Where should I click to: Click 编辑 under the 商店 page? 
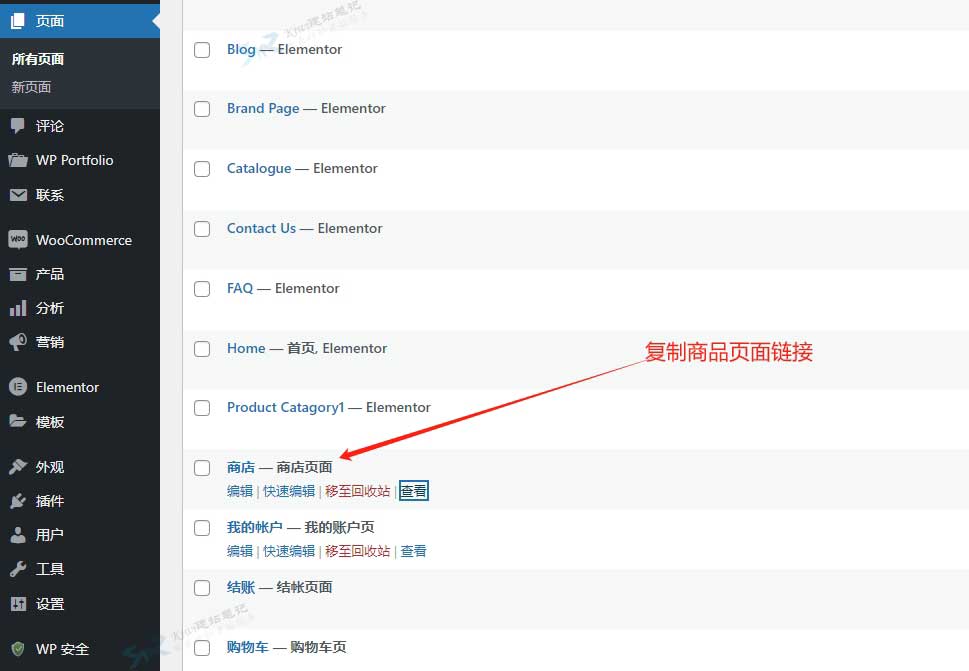tap(240, 491)
